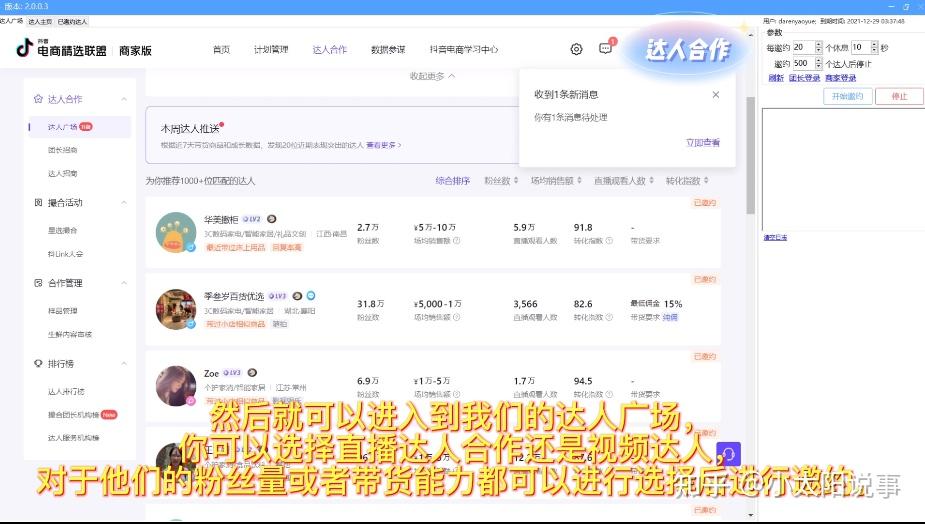Sort the creator list by 转化指数
Image resolution: width=925 pixels, height=524 pixels.
[x=687, y=181]
